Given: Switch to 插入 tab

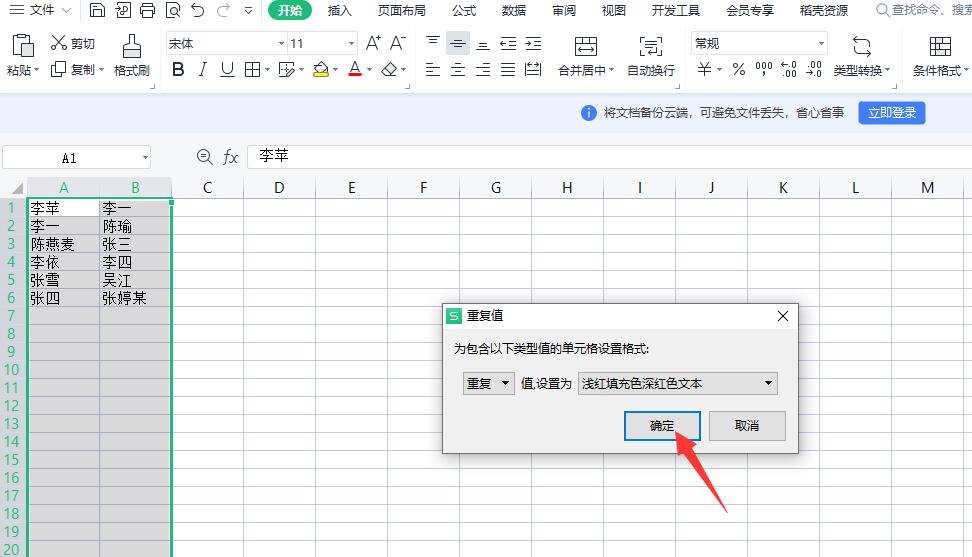Looking at the screenshot, I should point(339,11).
